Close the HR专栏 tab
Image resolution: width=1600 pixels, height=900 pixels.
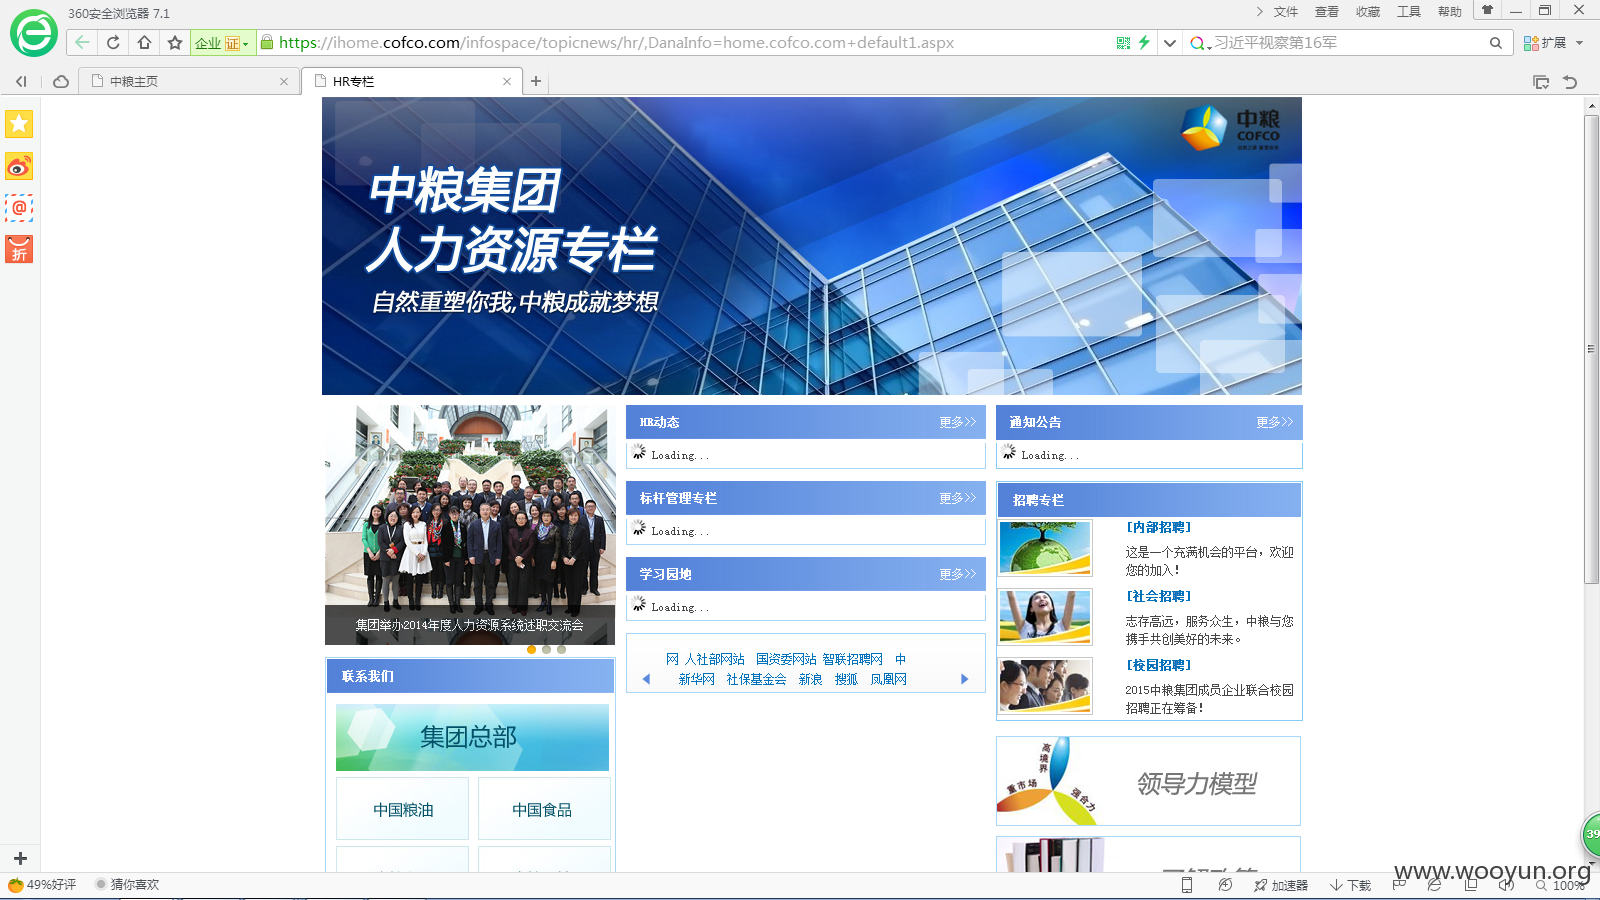(507, 82)
